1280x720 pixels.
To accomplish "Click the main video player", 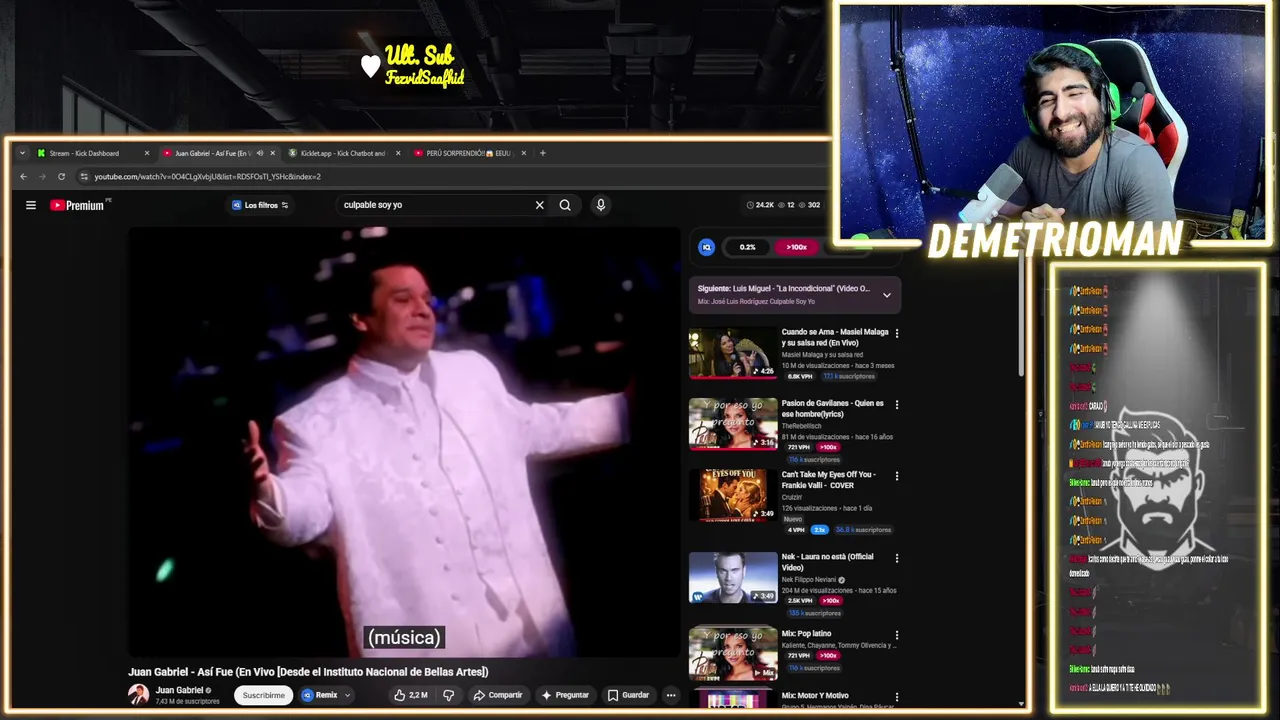I will pyautogui.click(x=404, y=442).
